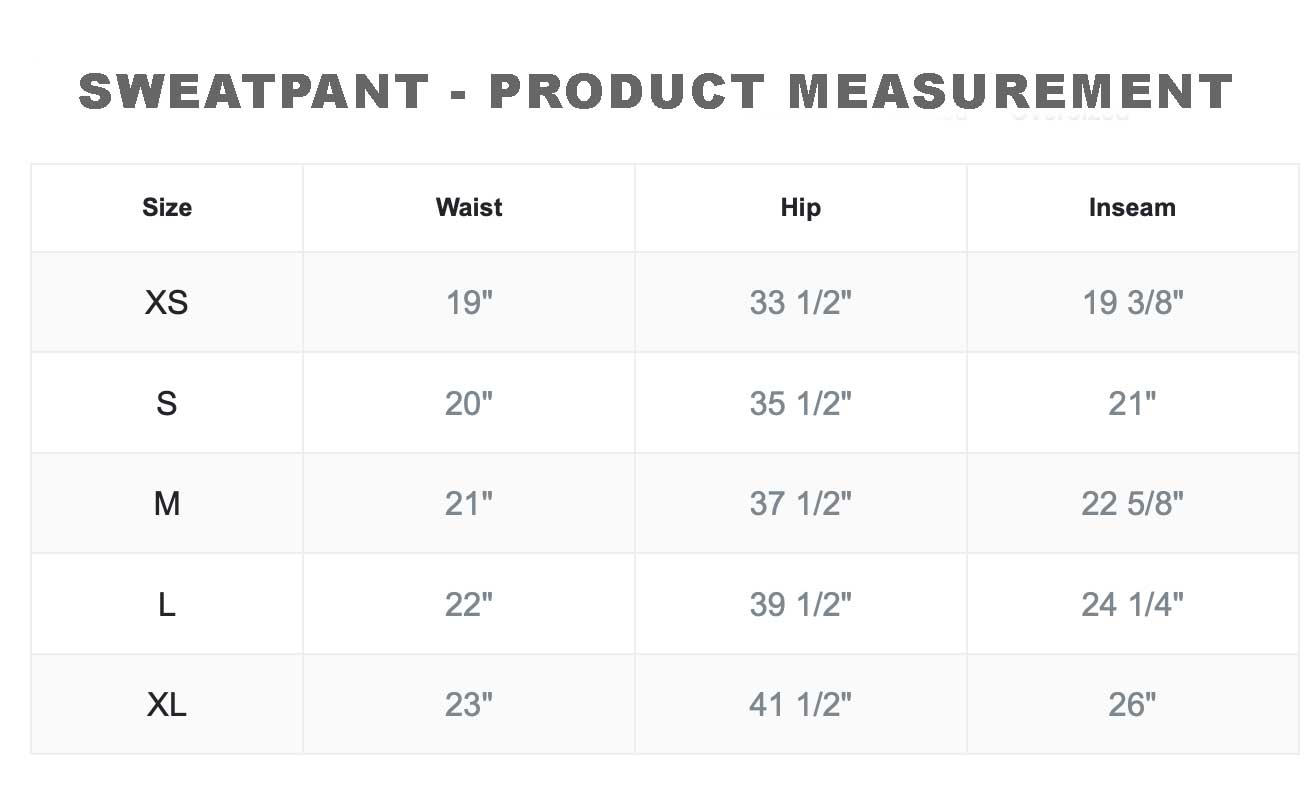Select the 37 1/2" hip cell
Viewport: 1311px width, 787px height.
(800, 504)
